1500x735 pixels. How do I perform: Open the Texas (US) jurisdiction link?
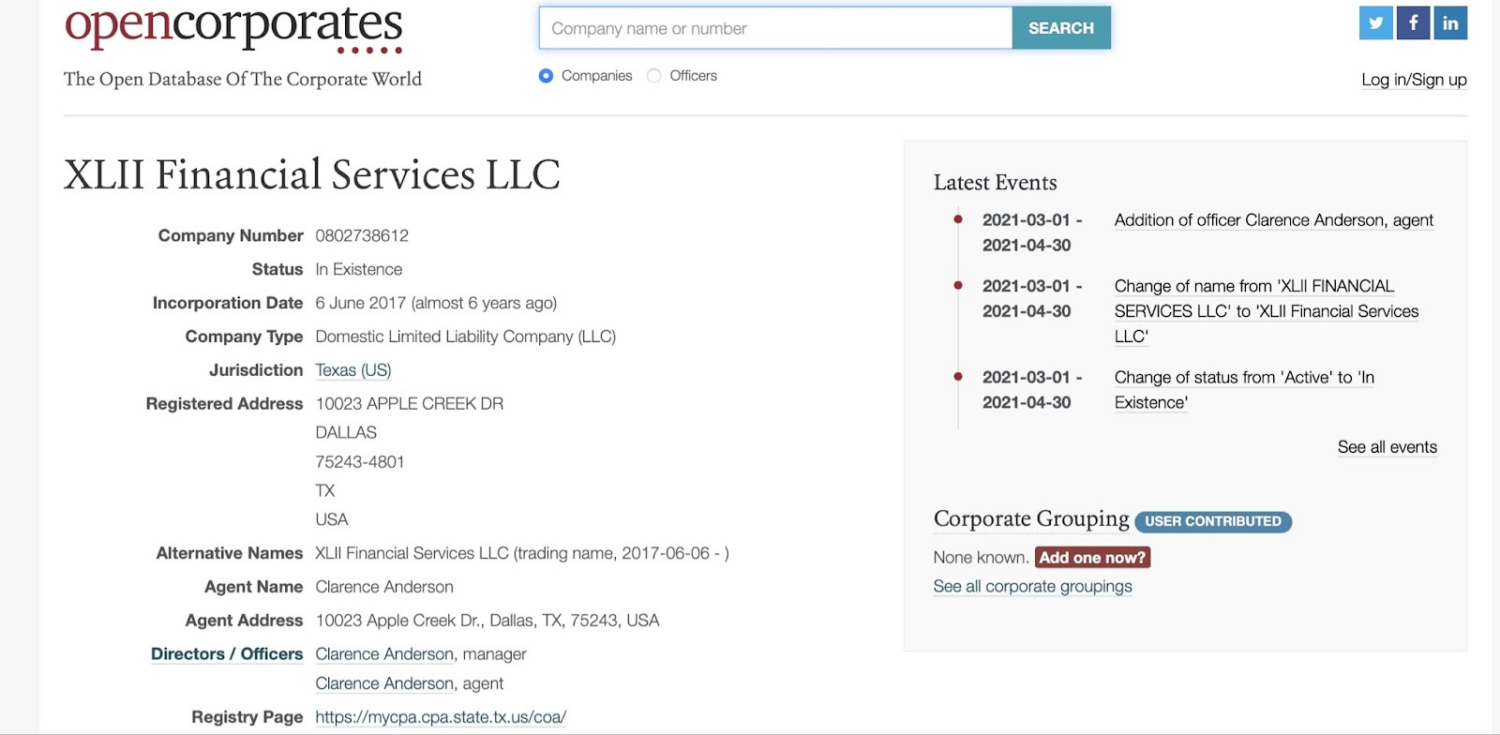tap(353, 370)
